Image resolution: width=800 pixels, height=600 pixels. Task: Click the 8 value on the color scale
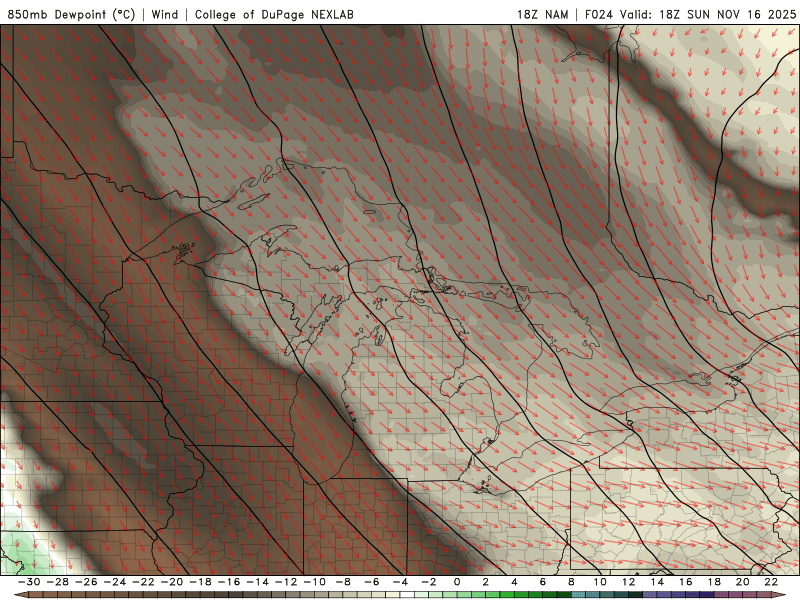coord(571,582)
